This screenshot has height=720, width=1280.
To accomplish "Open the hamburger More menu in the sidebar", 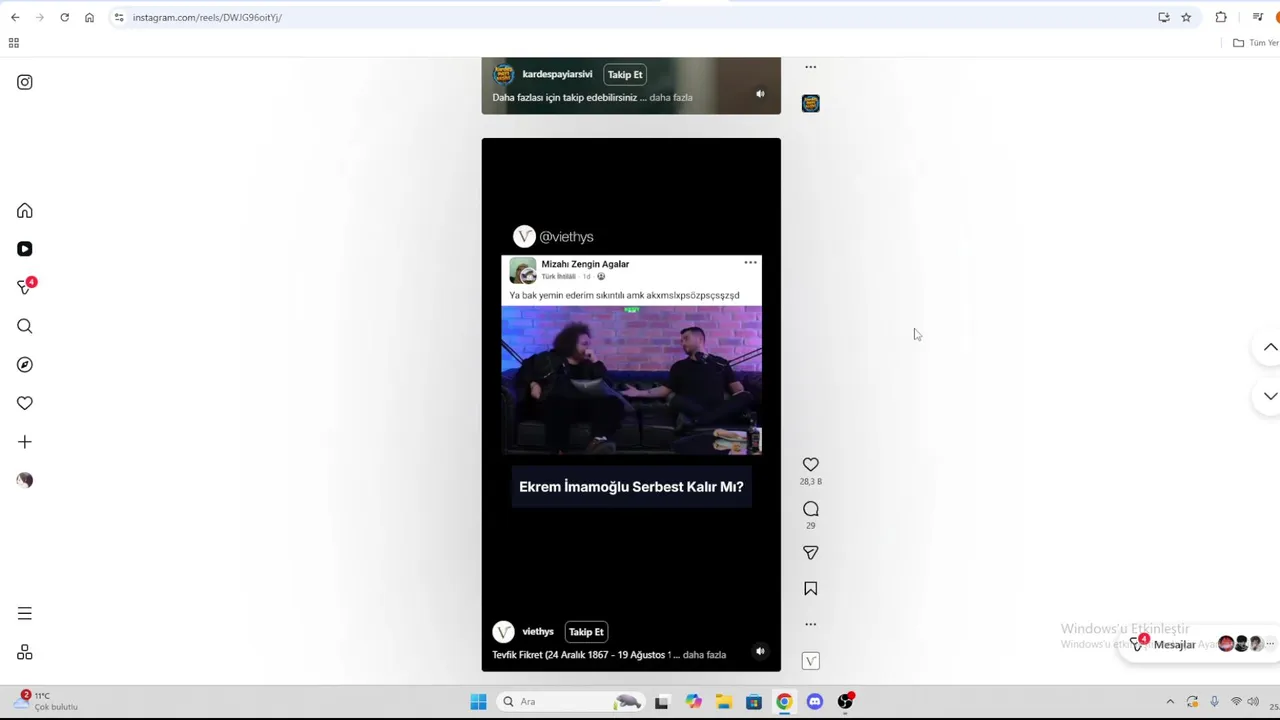I will tap(25, 614).
